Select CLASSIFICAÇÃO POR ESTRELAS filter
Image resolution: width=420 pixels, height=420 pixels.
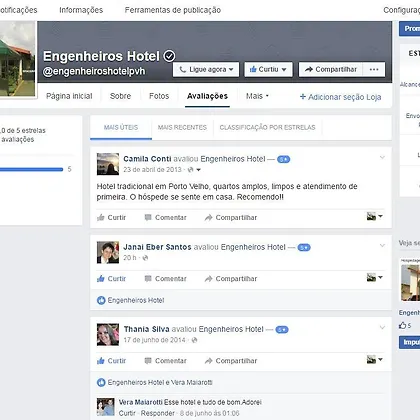[267, 127]
